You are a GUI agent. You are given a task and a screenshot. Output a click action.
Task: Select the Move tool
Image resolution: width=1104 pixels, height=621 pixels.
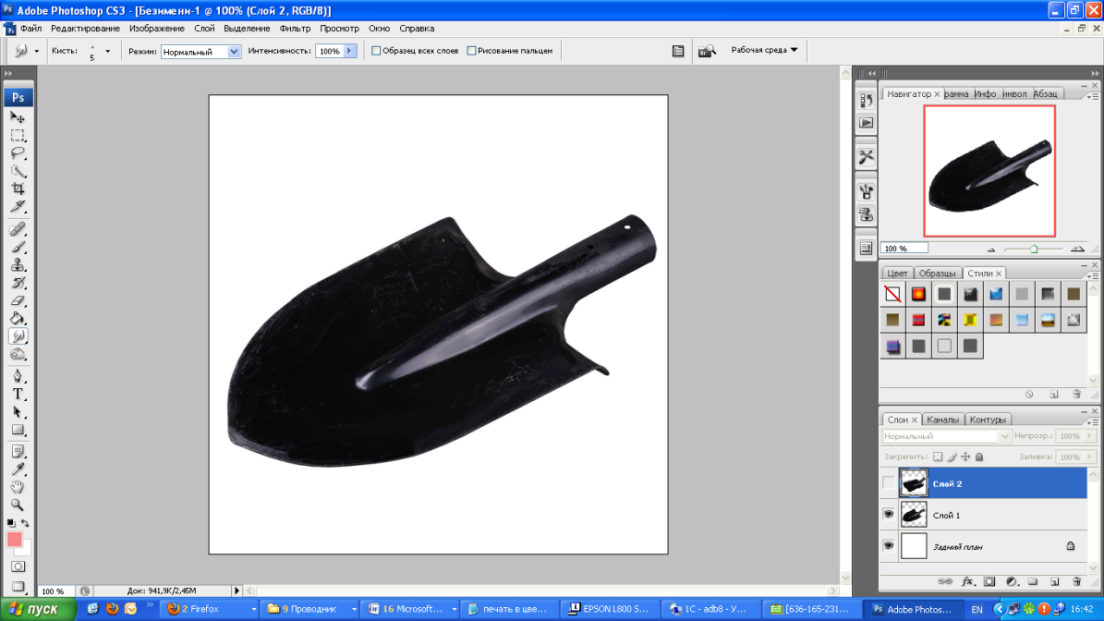coord(18,118)
